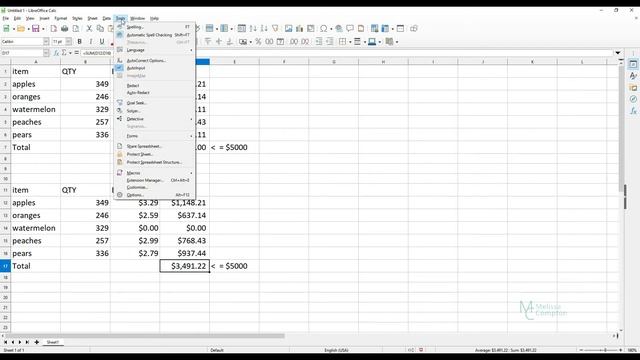Open the font name dropdown
This screenshot has height=360, width=640.
coord(46,42)
